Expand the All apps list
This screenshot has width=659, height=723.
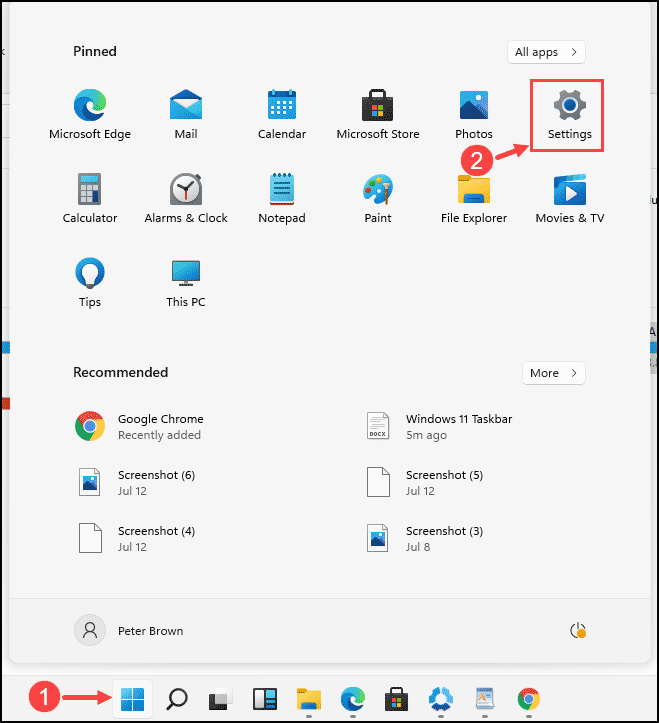click(x=546, y=52)
